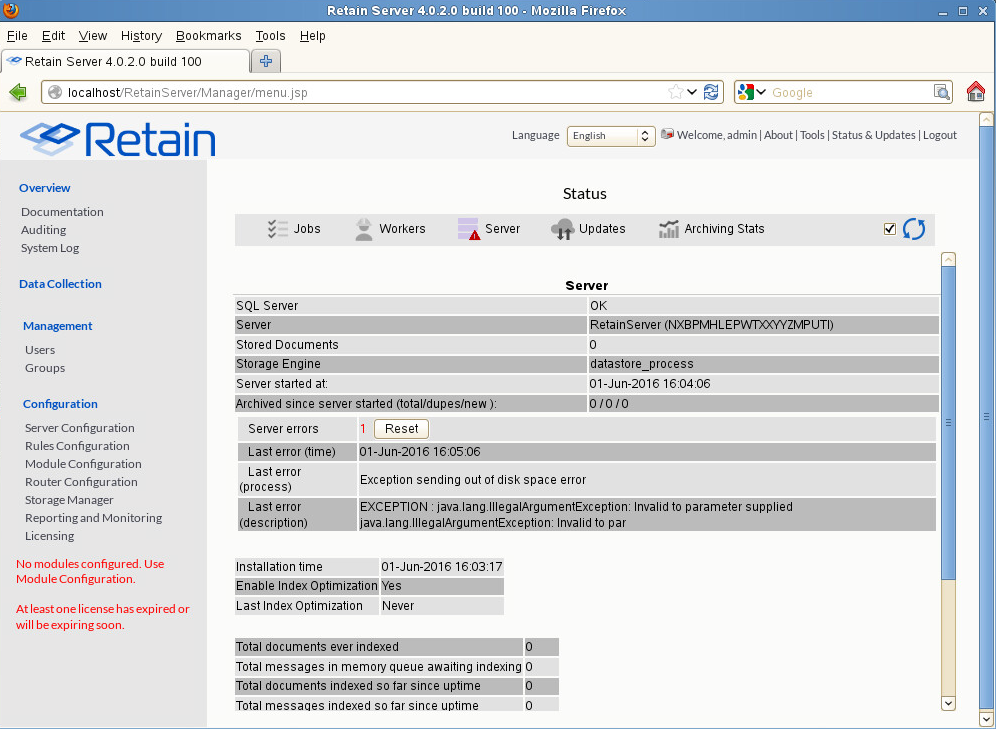Screen dimensions: 996x729
Task: Open the Language dropdown set to English
Action: tap(610, 136)
